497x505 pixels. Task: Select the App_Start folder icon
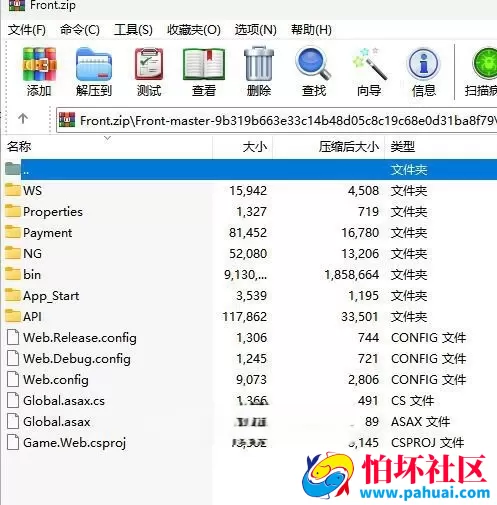13,295
